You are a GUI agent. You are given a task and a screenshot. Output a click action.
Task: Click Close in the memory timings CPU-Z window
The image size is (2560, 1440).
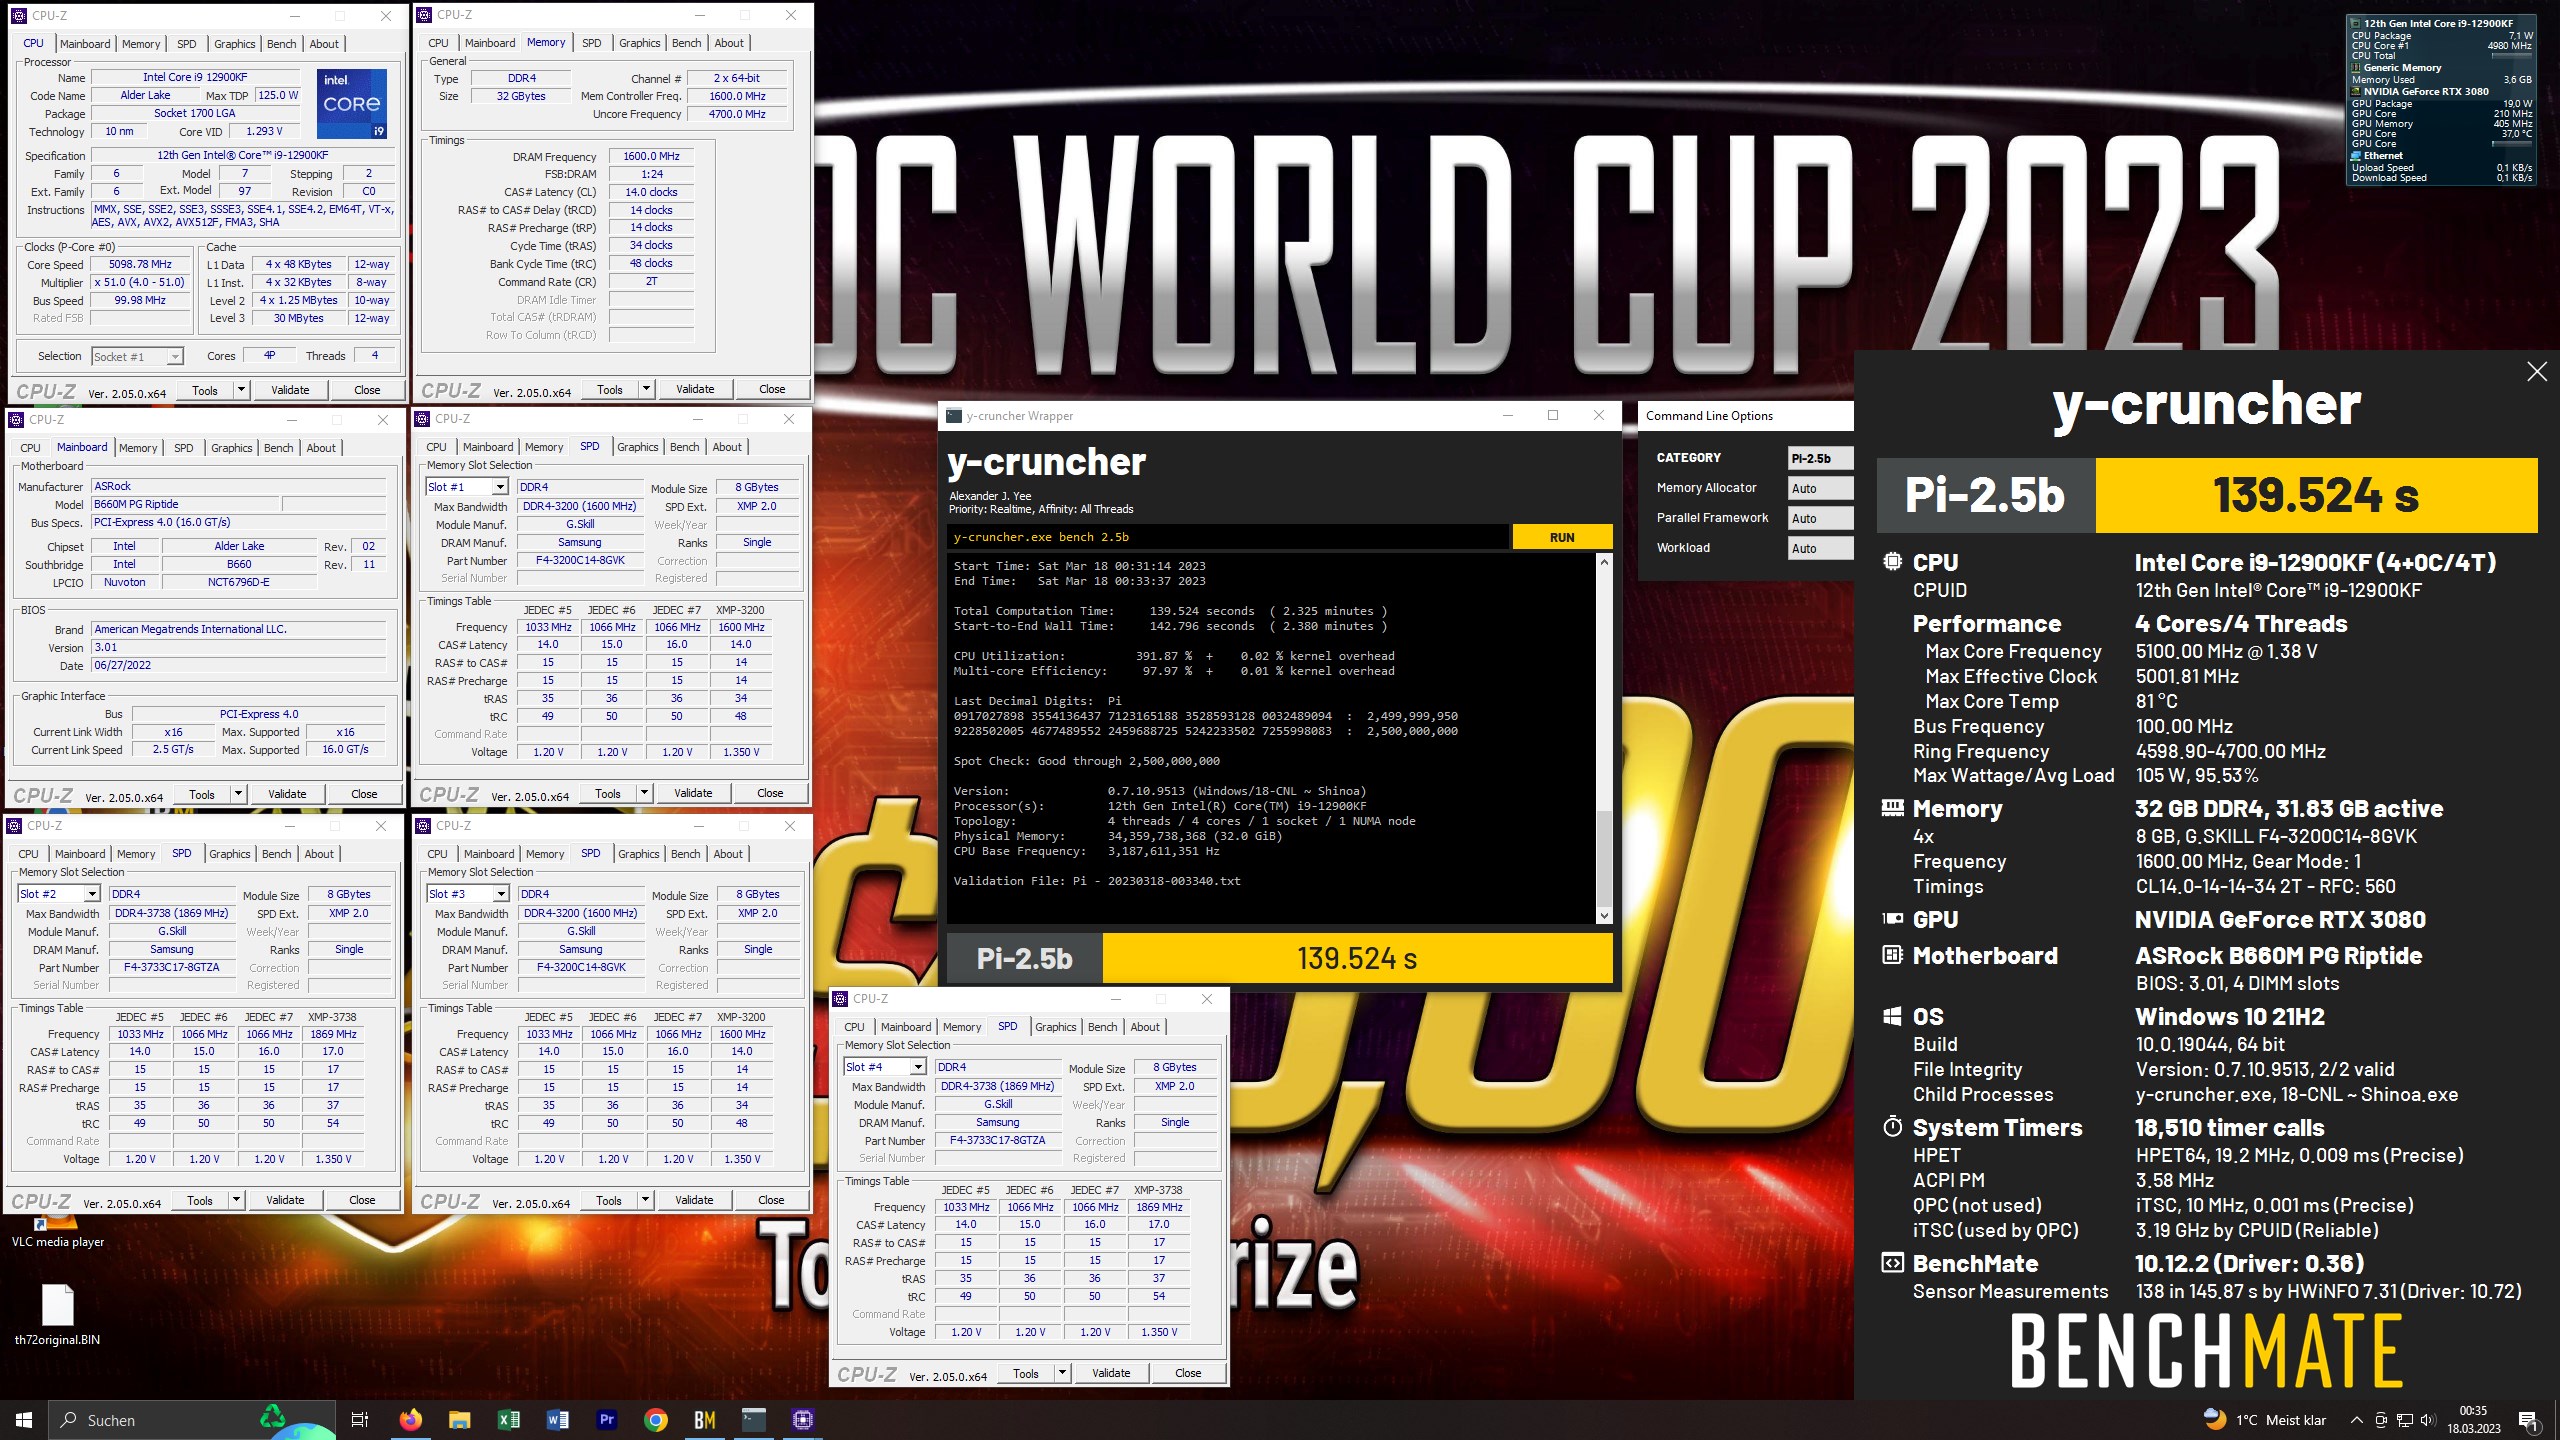[x=772, y=389]
